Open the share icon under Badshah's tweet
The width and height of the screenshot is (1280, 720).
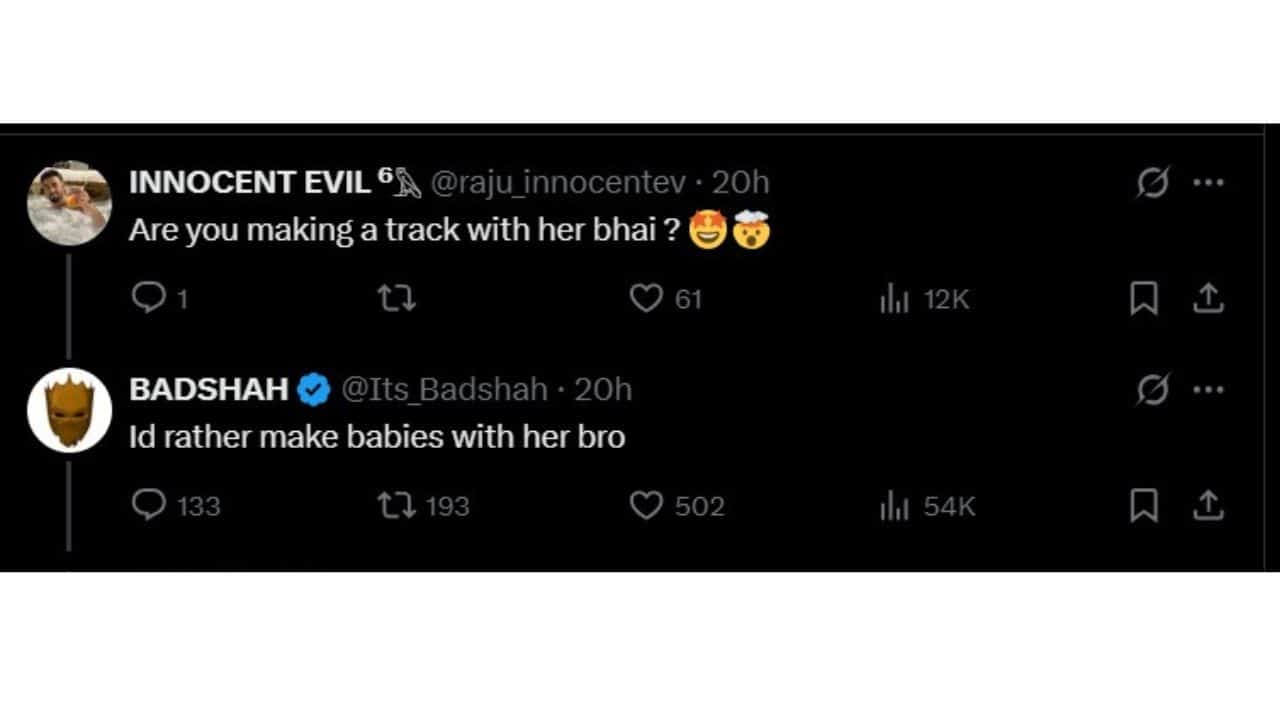point(1209,506)
